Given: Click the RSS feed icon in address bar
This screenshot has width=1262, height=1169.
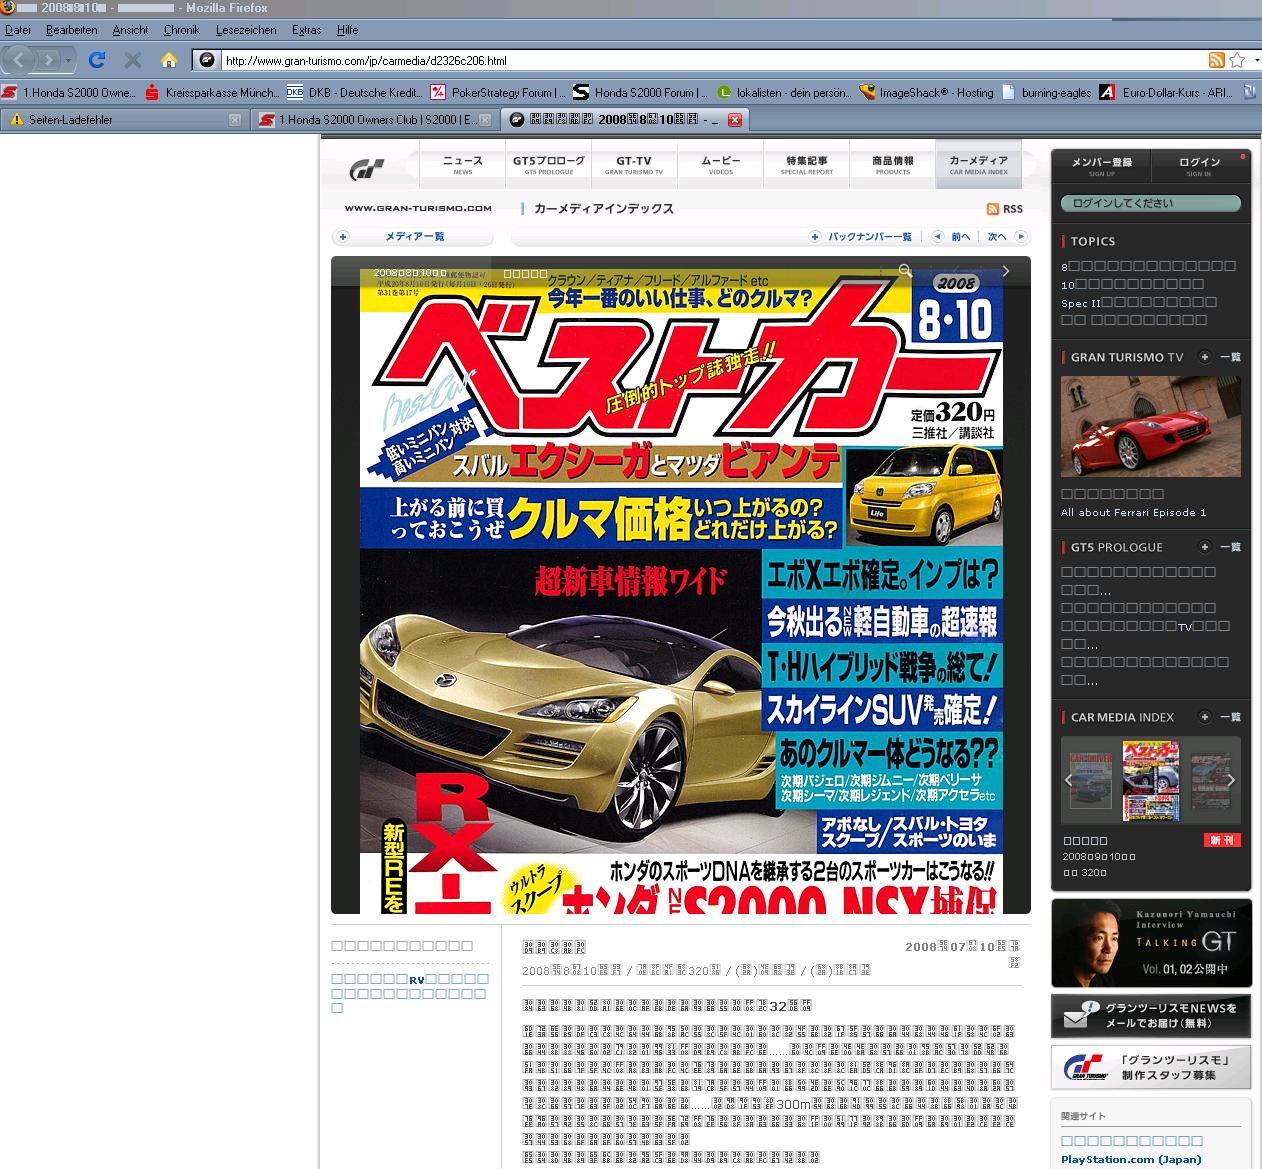Looking at the screenshot, I should click(x=1216, y=60).
